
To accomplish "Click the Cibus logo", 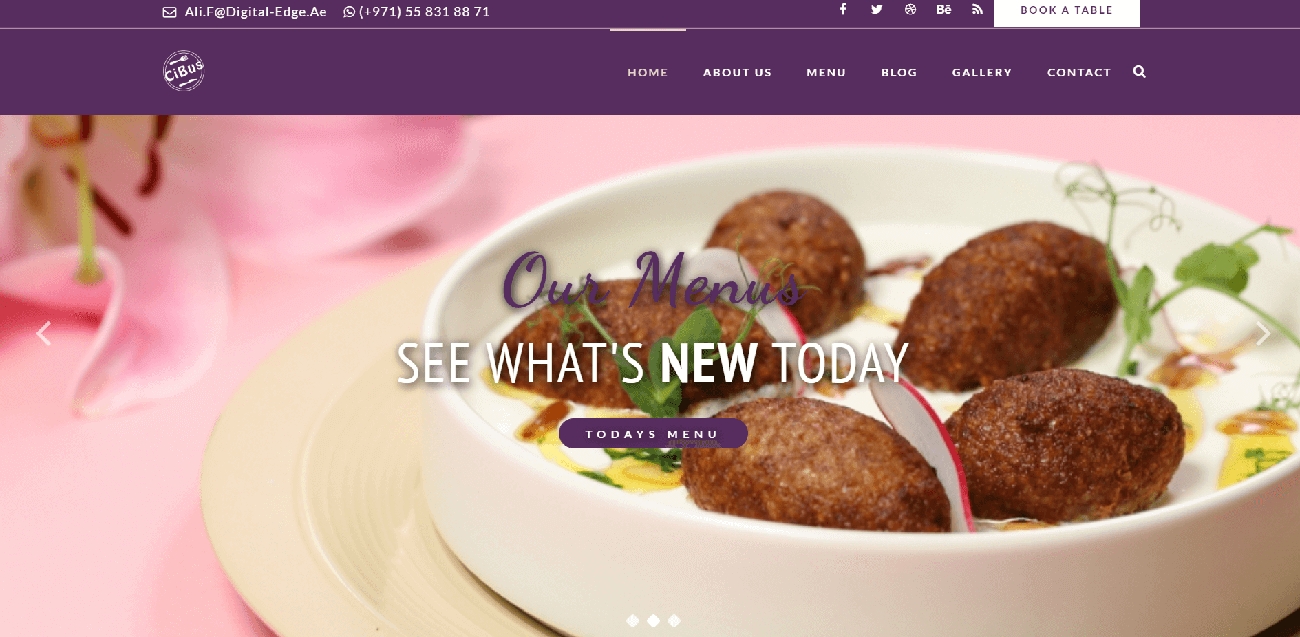I will tap(184, 71).
